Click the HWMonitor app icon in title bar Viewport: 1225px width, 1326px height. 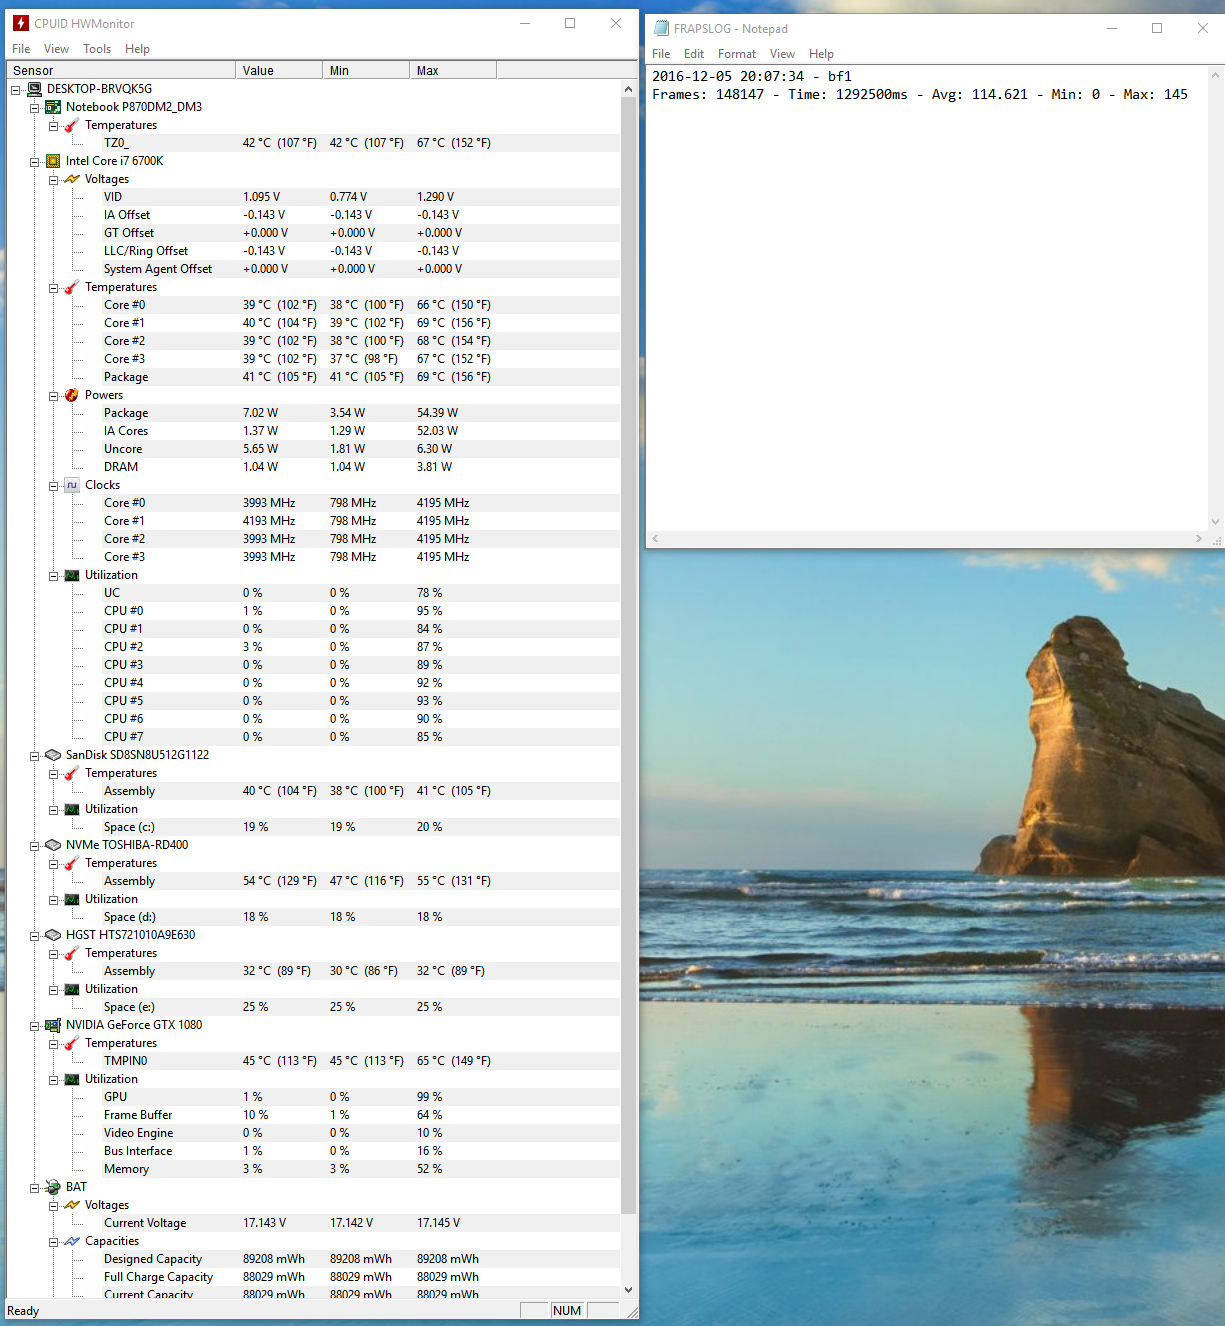click(20, 23)
